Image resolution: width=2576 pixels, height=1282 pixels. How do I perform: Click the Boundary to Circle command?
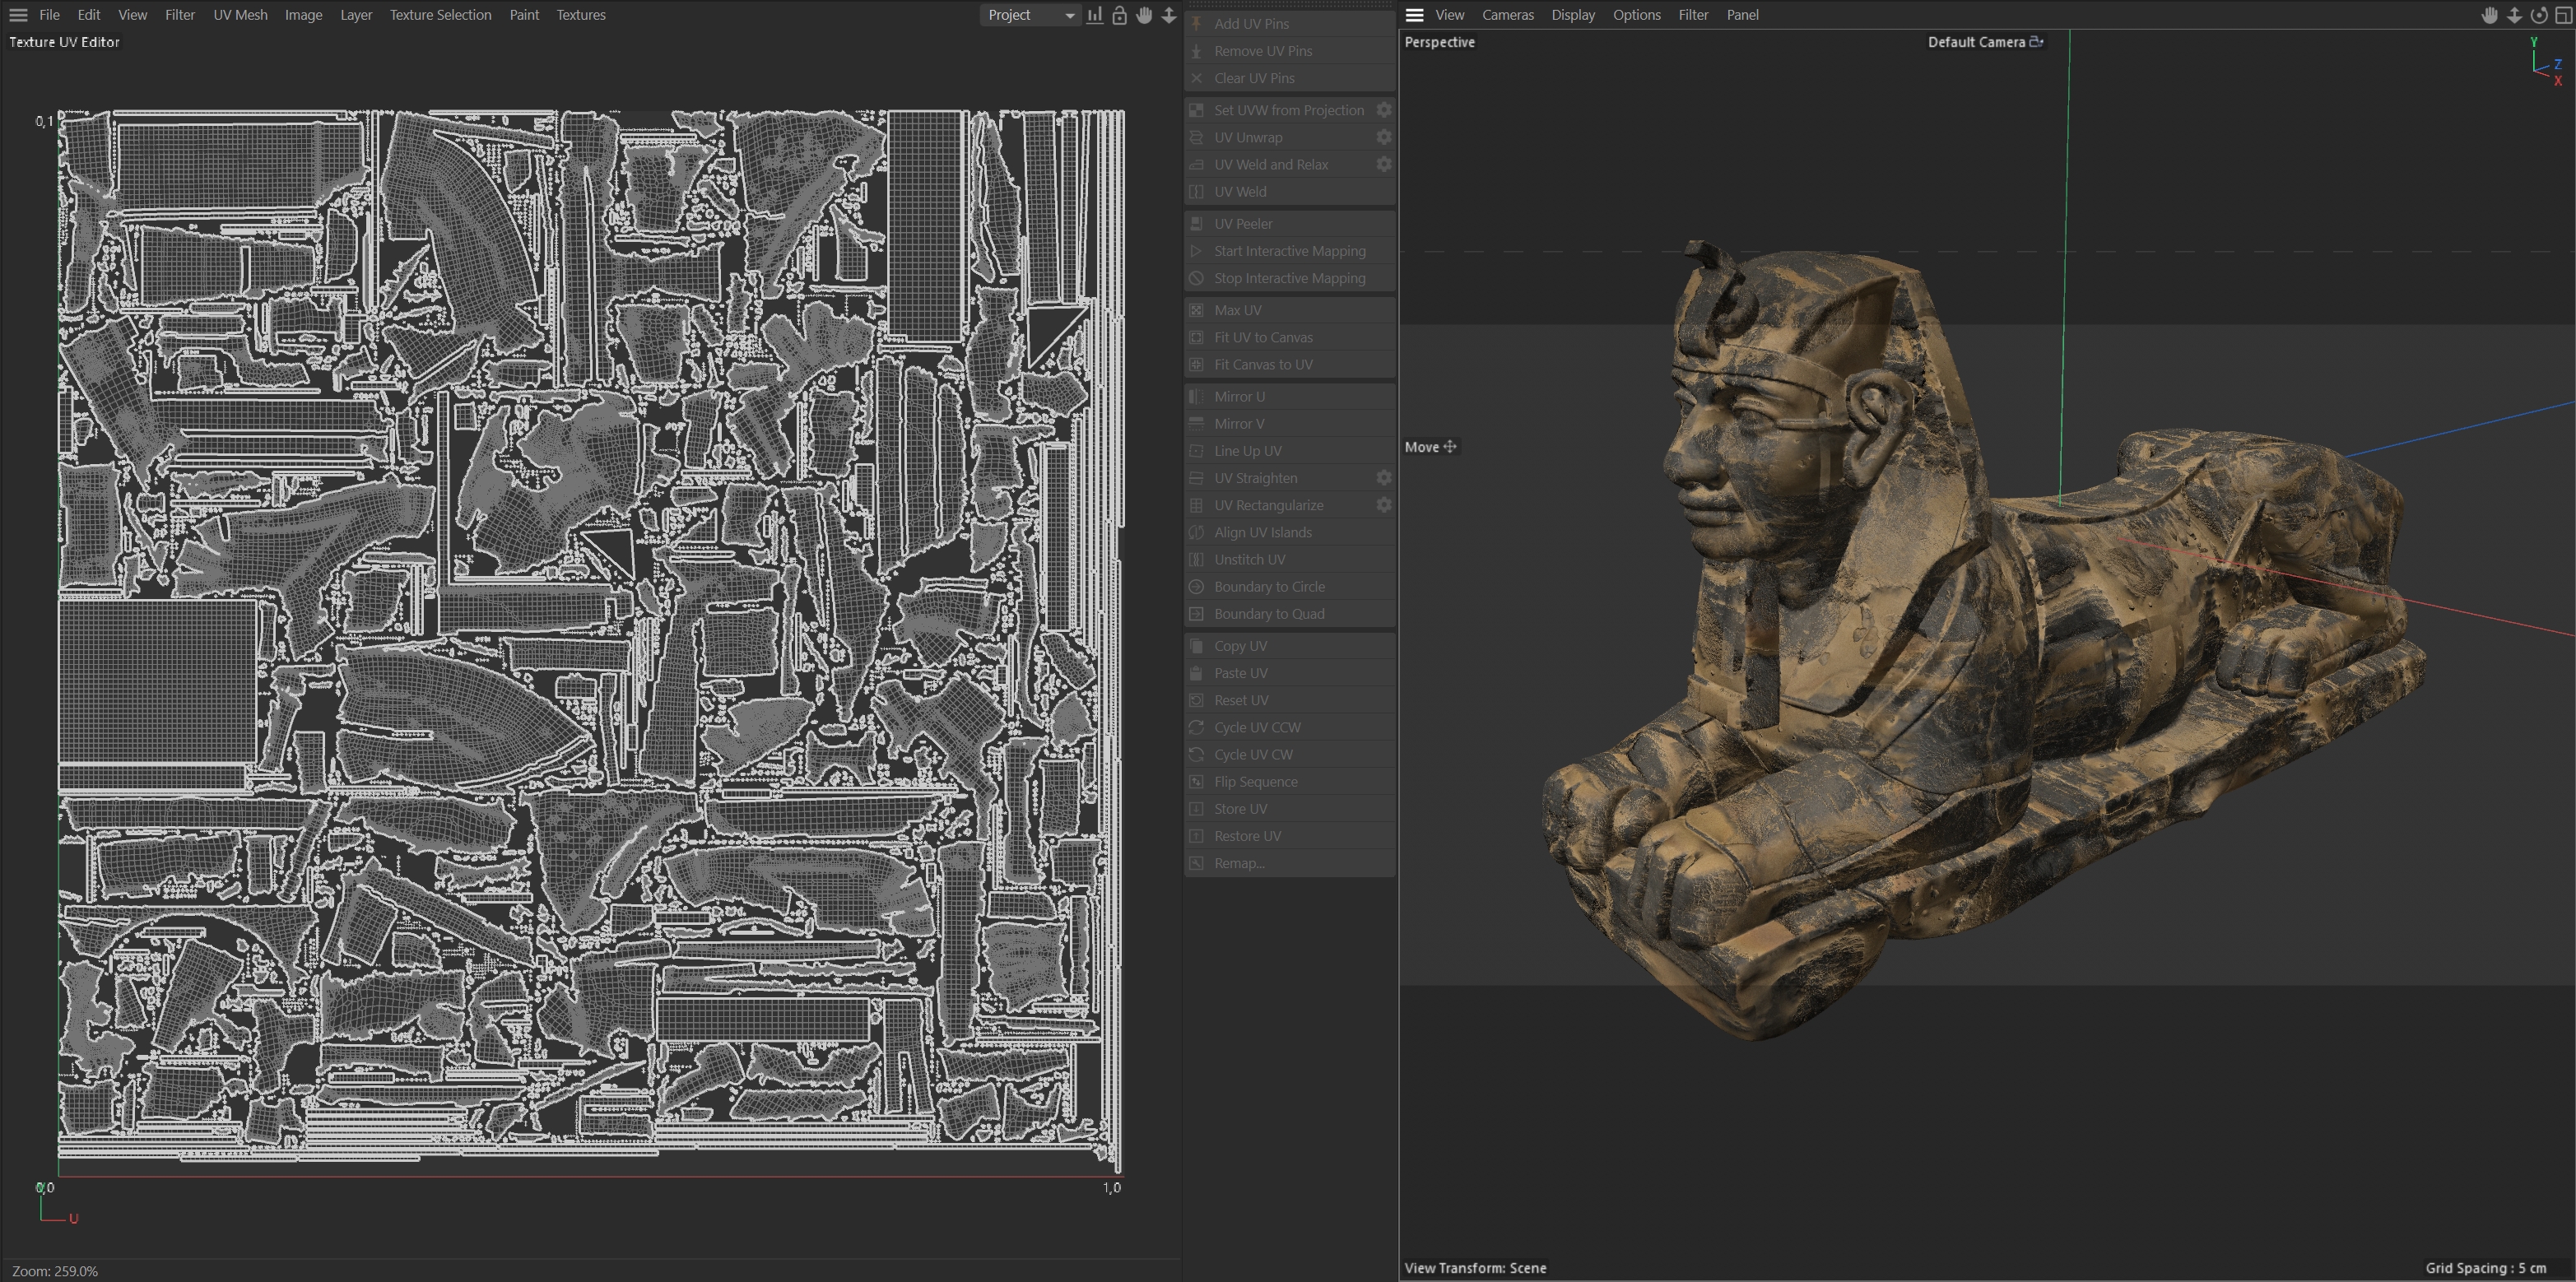(1269, 587)
